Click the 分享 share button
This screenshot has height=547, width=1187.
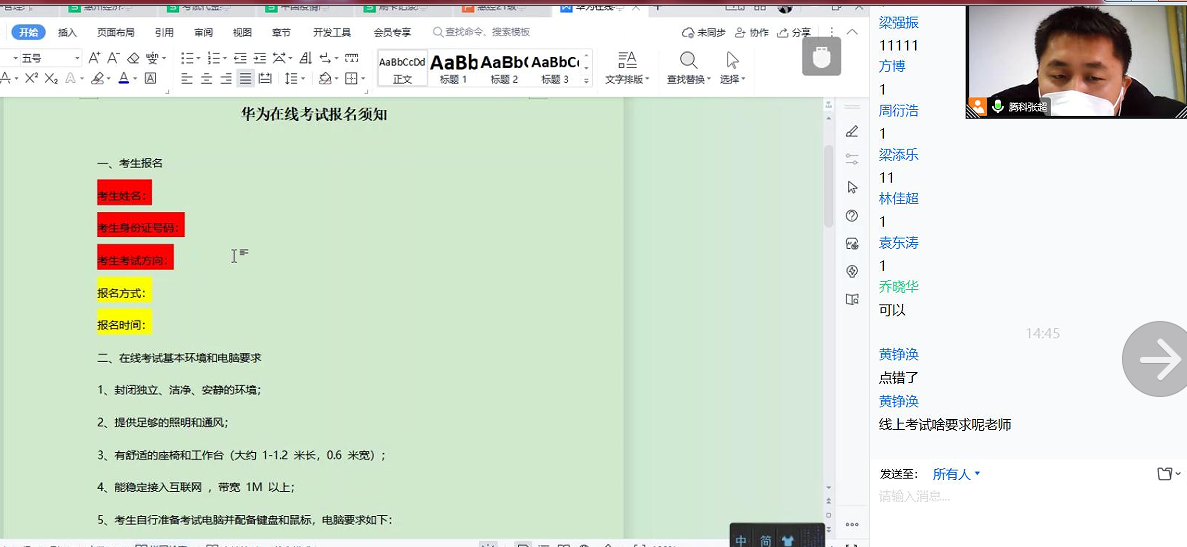click(794, 33)
